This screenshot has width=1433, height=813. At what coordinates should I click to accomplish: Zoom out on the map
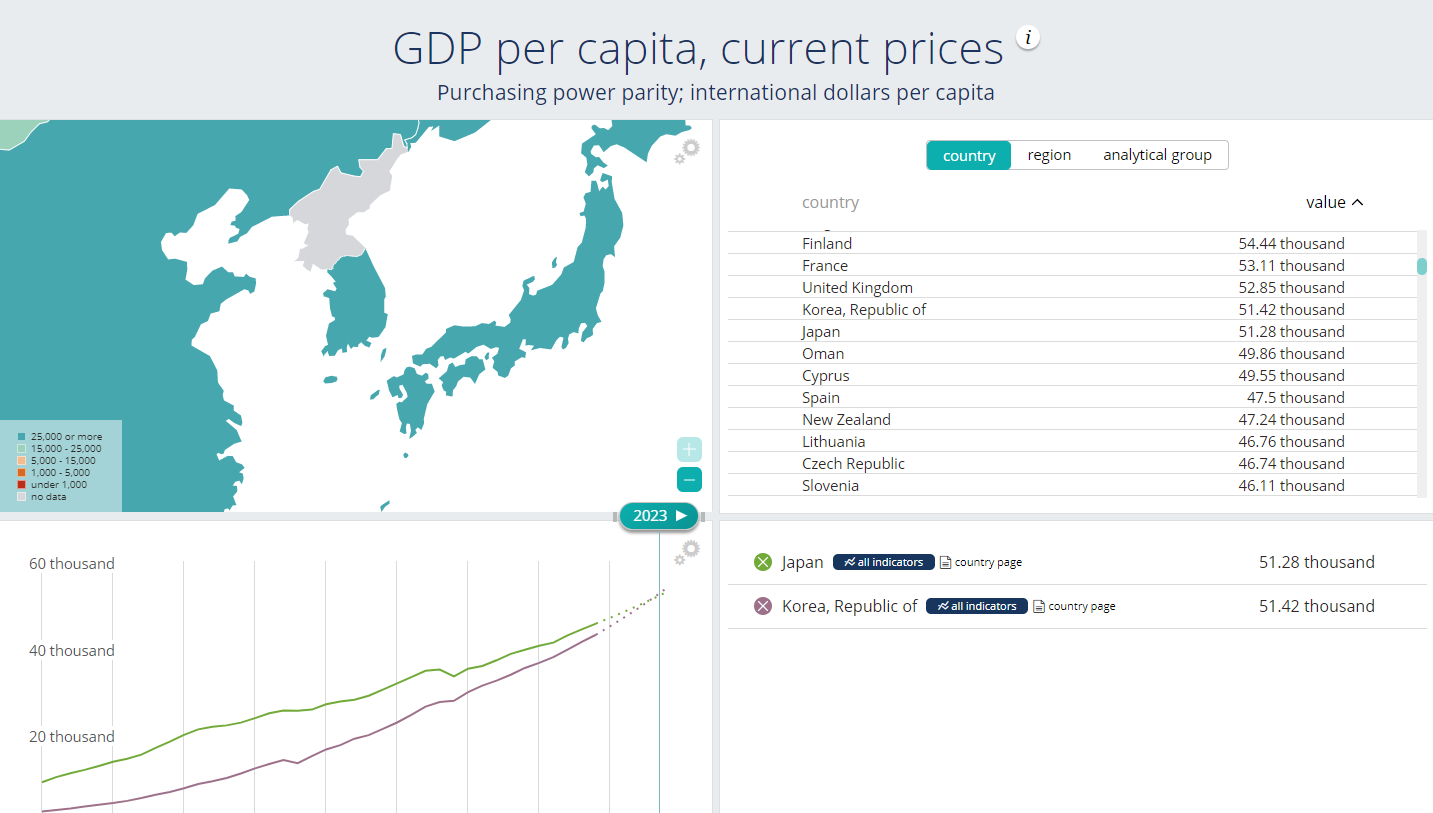point(689,480)
